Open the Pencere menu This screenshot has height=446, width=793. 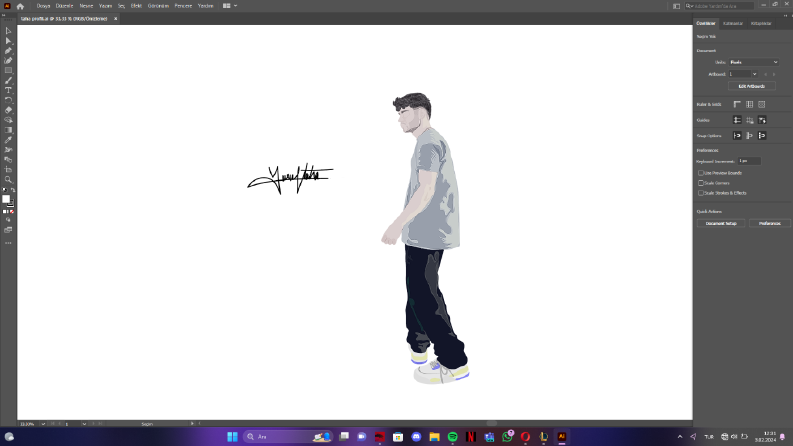[183, 6]
